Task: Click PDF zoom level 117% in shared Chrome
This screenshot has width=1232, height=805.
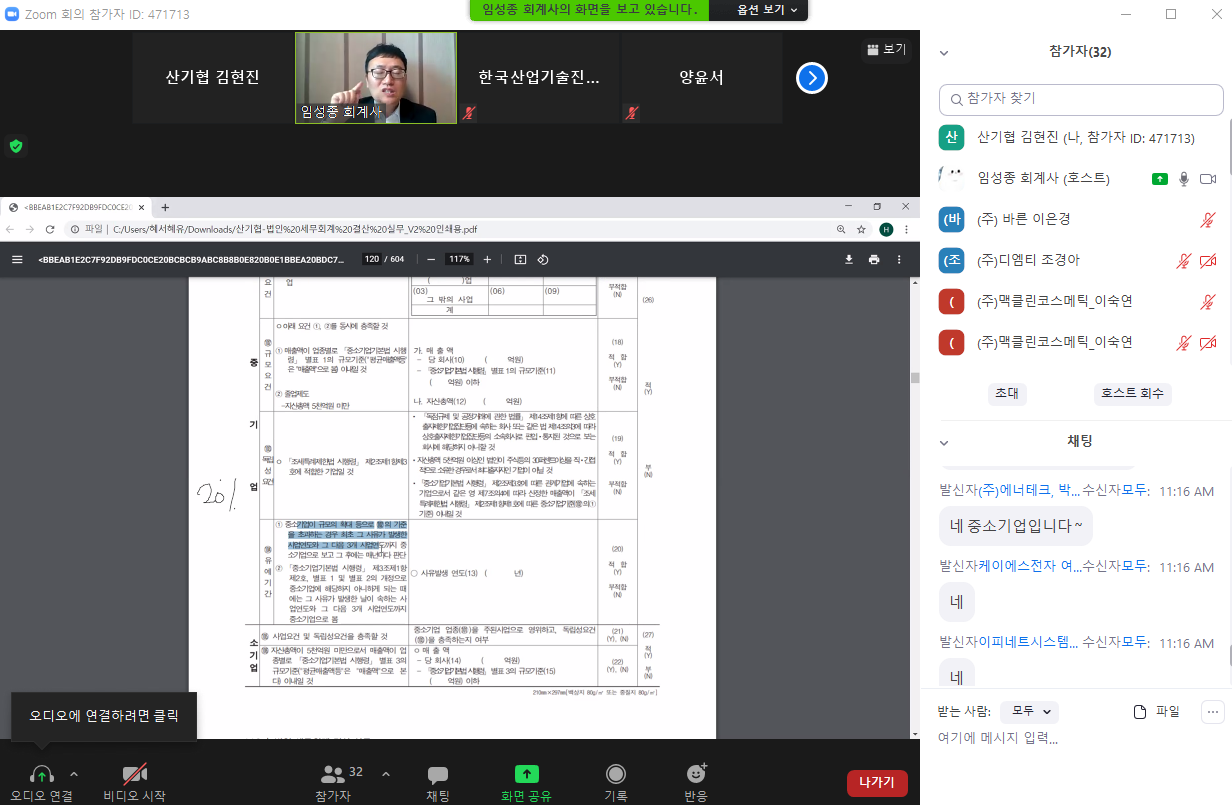Action: [x=459, y=259]
